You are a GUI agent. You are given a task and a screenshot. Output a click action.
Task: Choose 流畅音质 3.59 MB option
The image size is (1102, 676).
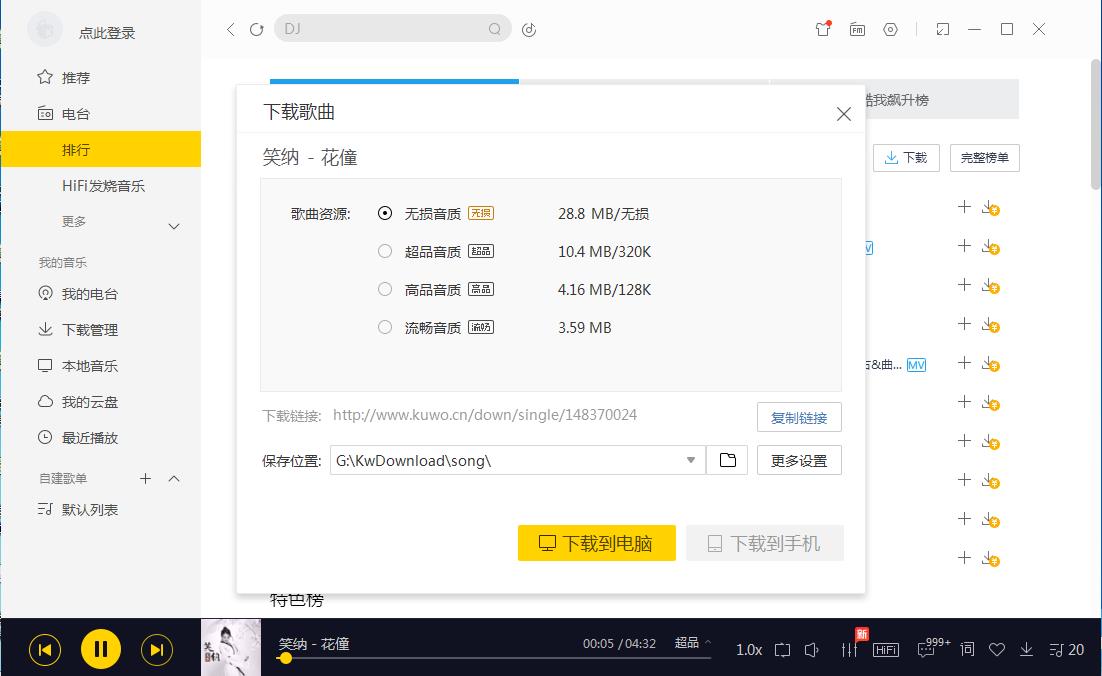pos(385,327)
